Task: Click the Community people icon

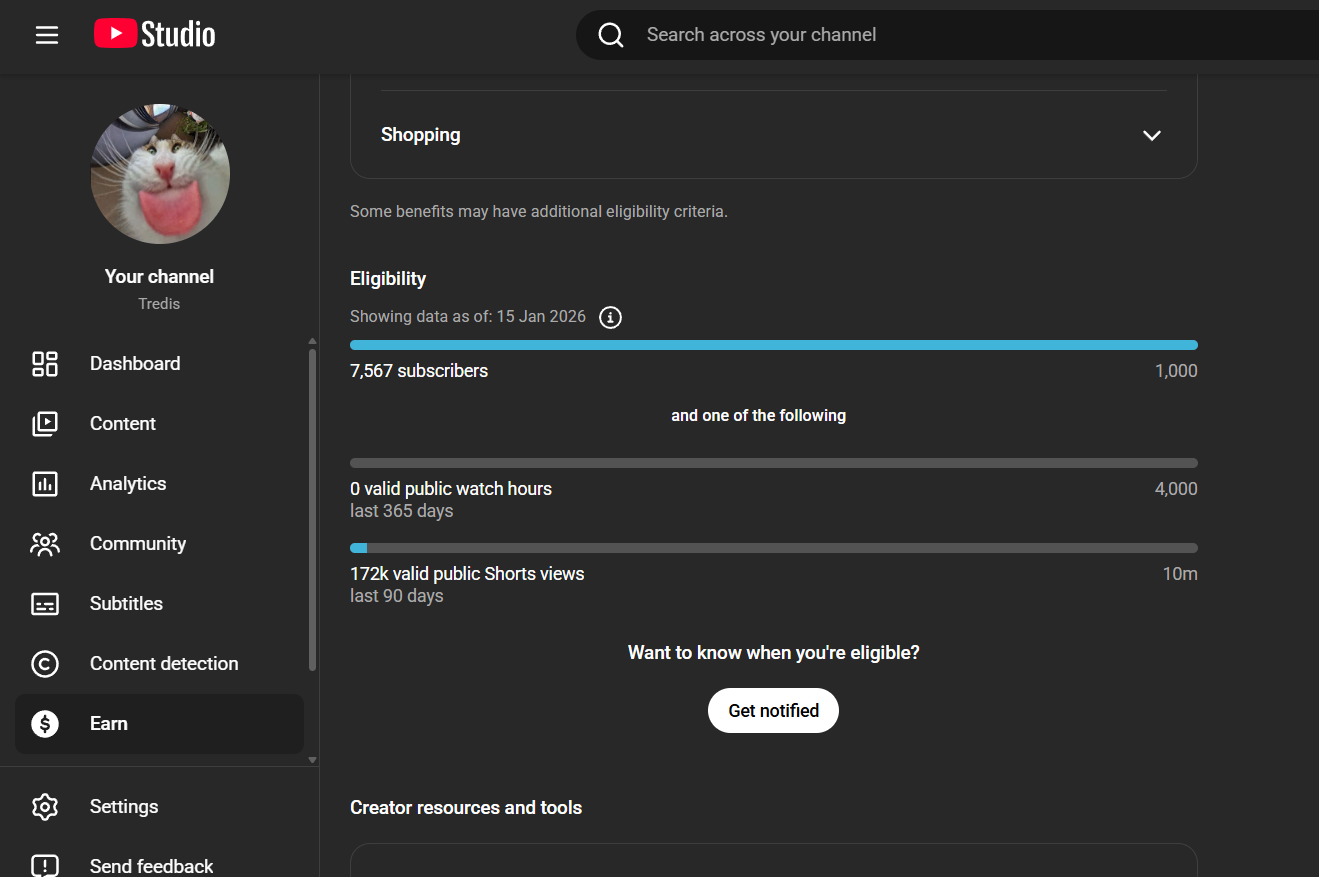Action: click(45, 544)
